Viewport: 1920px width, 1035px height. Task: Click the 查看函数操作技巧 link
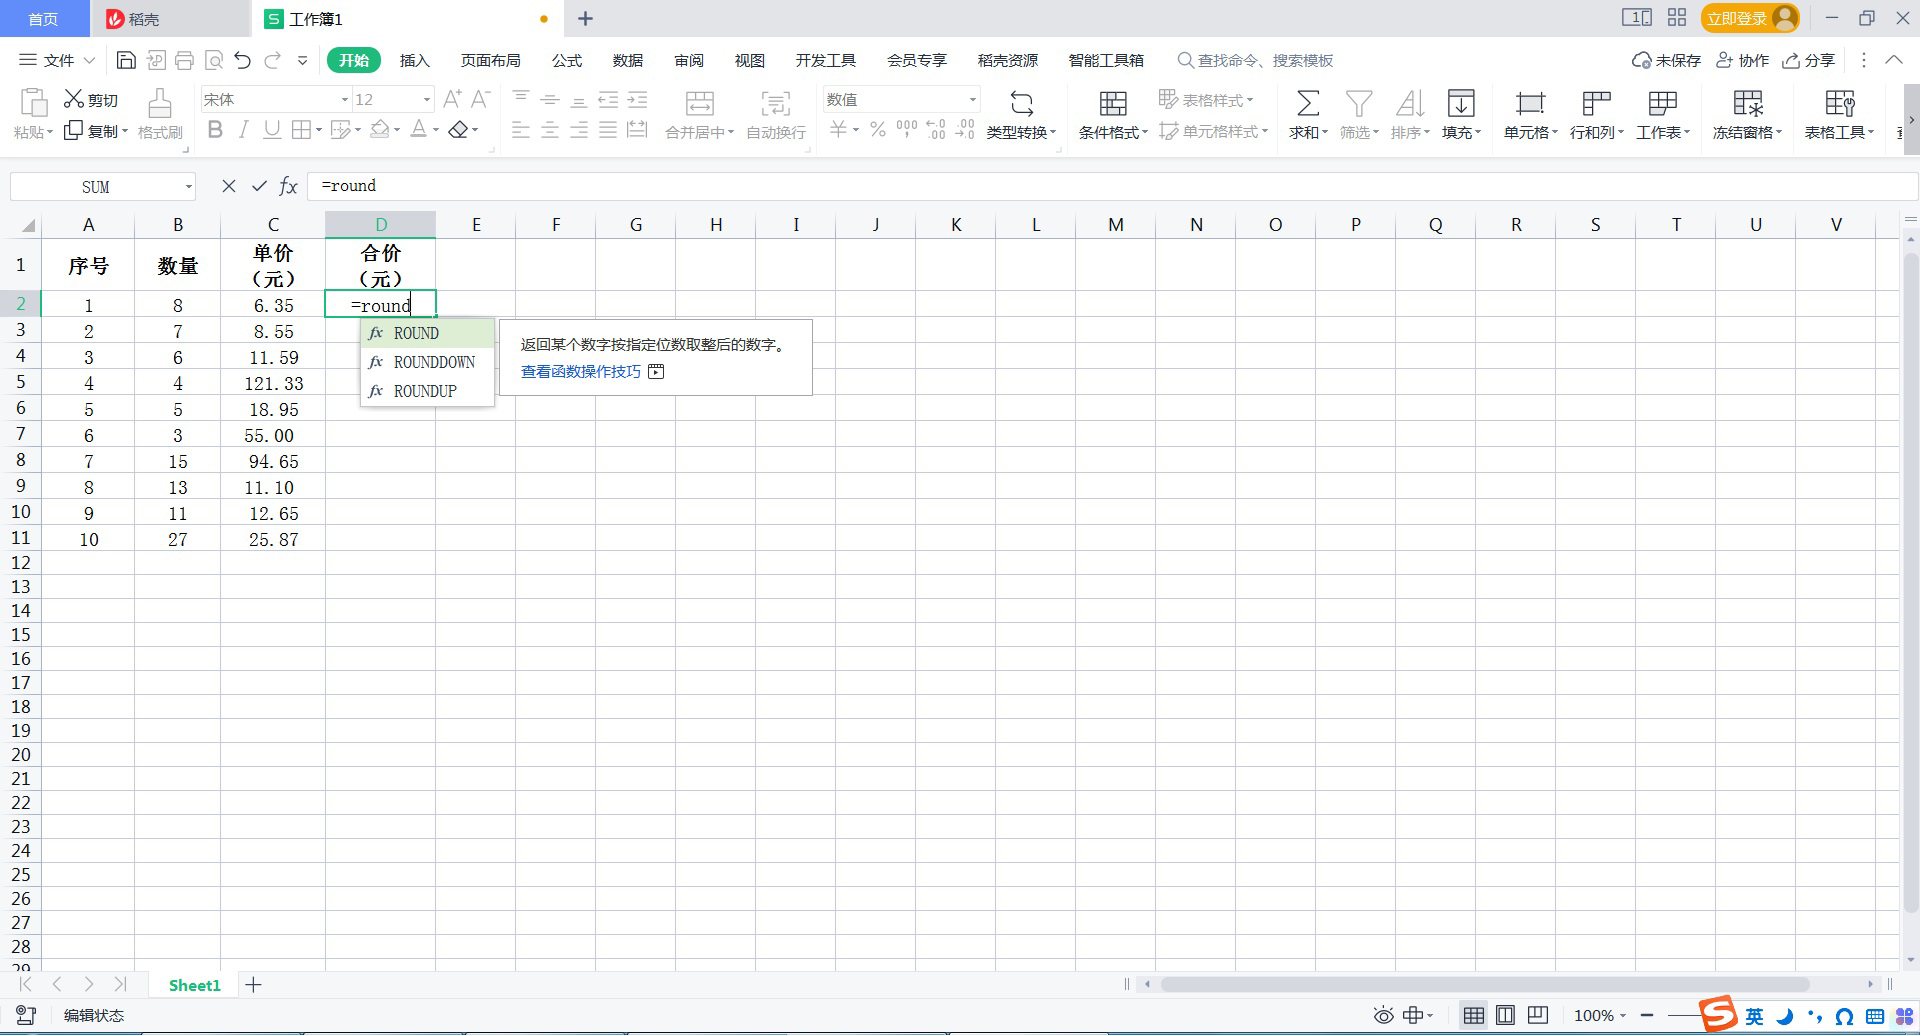tap(580, 372)
